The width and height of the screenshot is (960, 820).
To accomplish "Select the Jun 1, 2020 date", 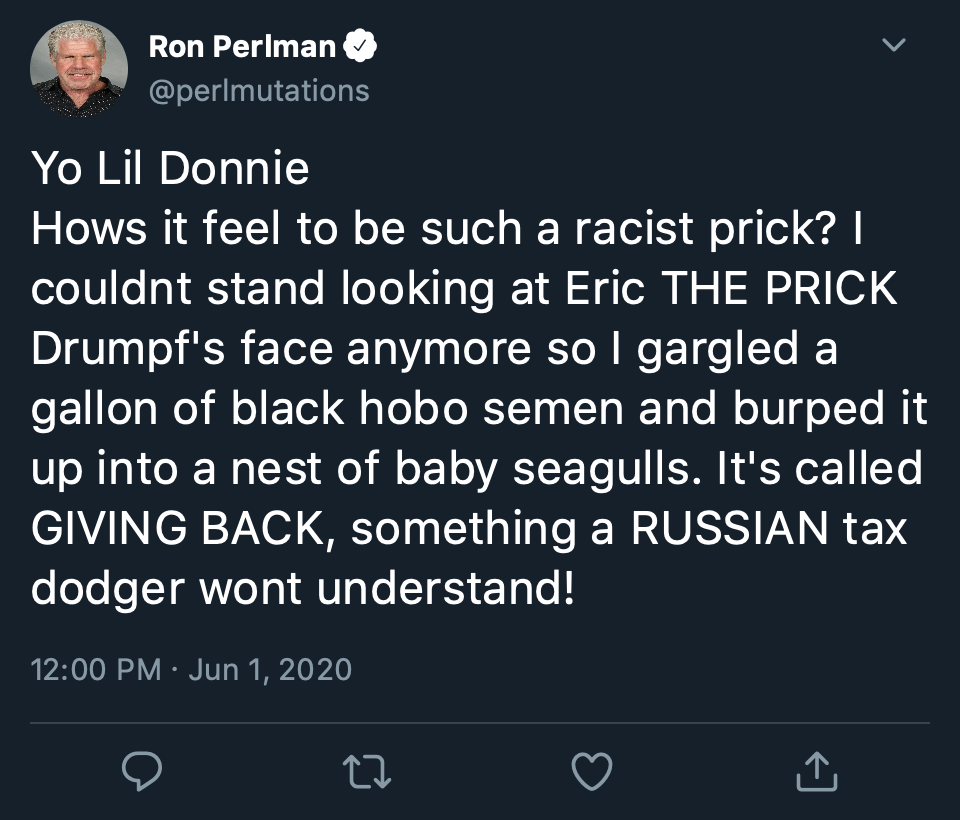I will tap(270, 669).
